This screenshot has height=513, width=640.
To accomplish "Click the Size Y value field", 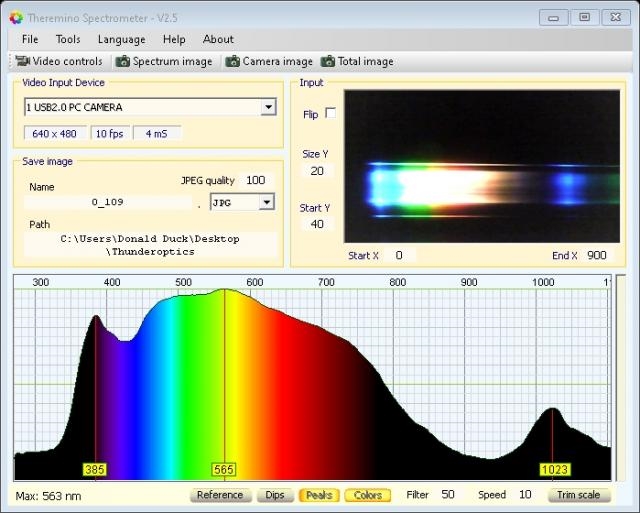I will (x=317, y=171).
